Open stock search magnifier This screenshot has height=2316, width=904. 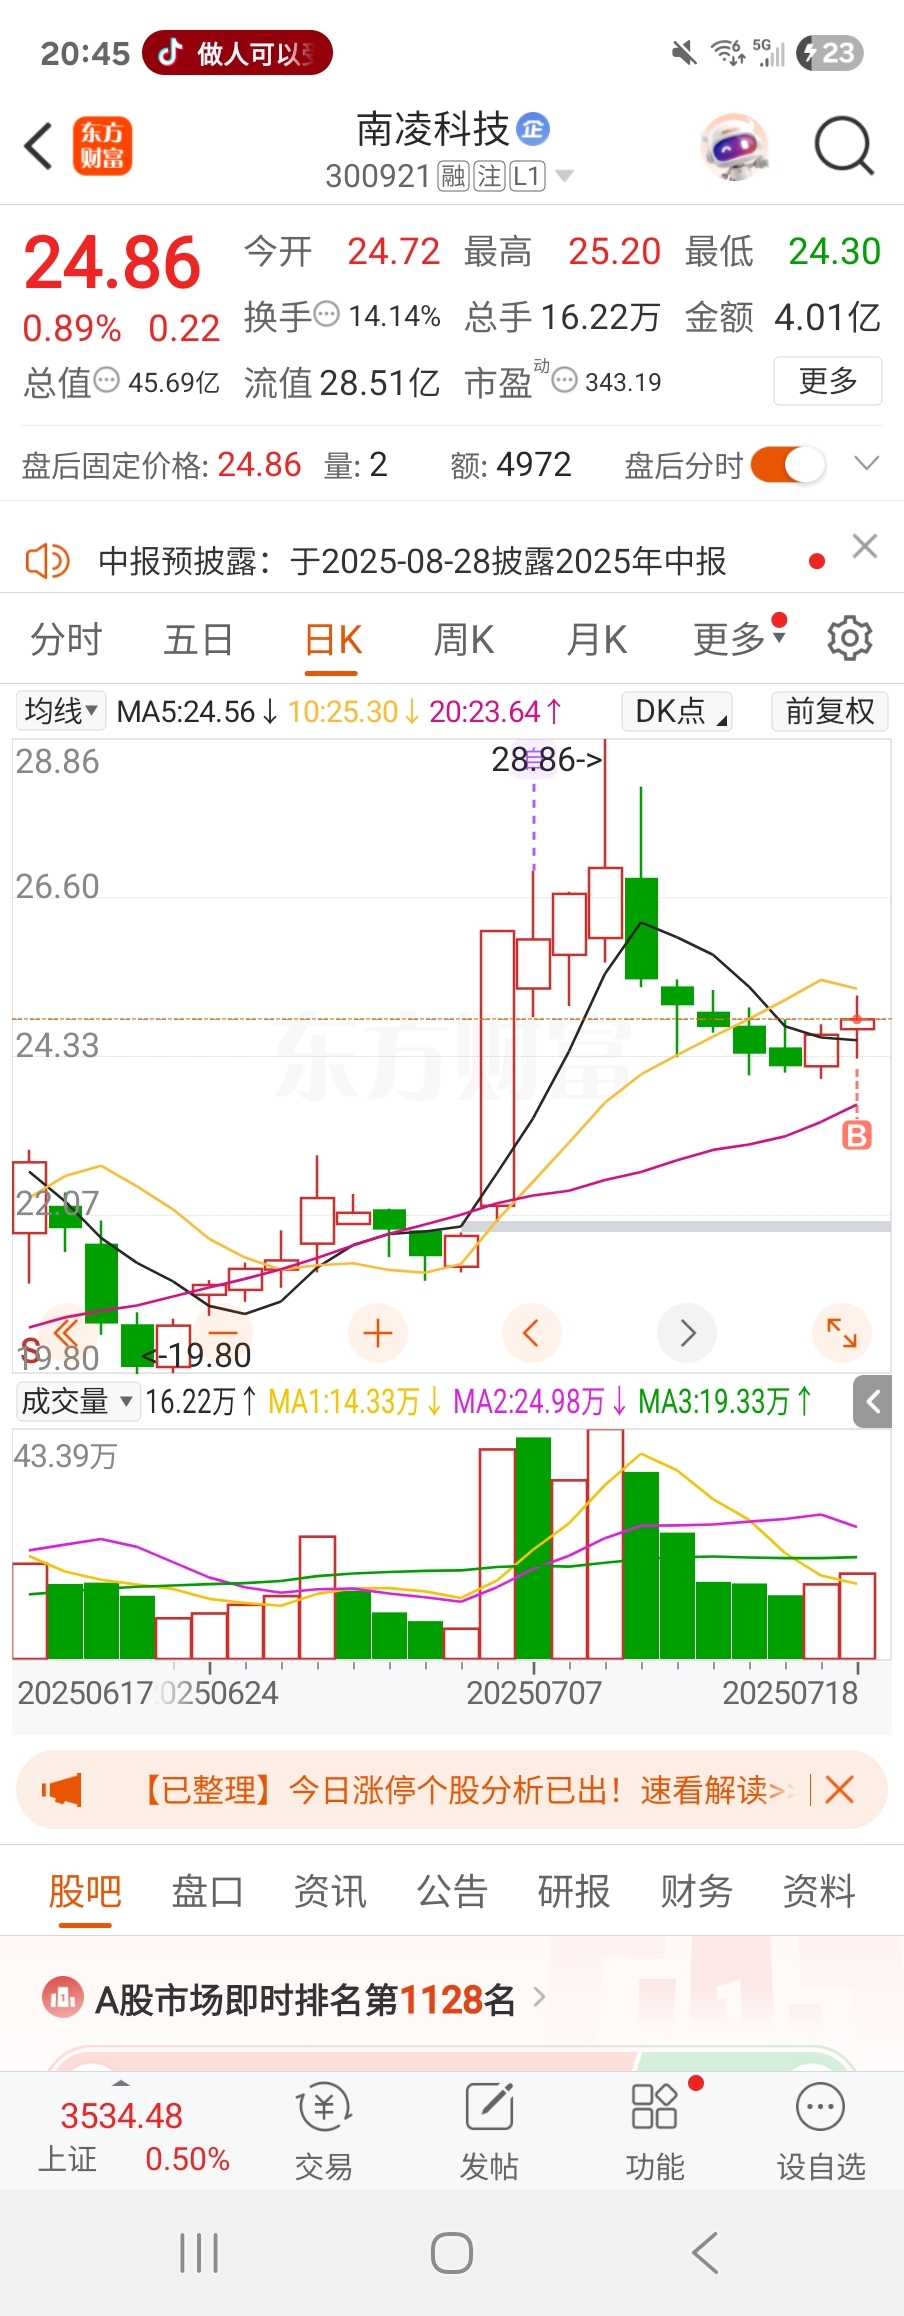tap(844, 146)
